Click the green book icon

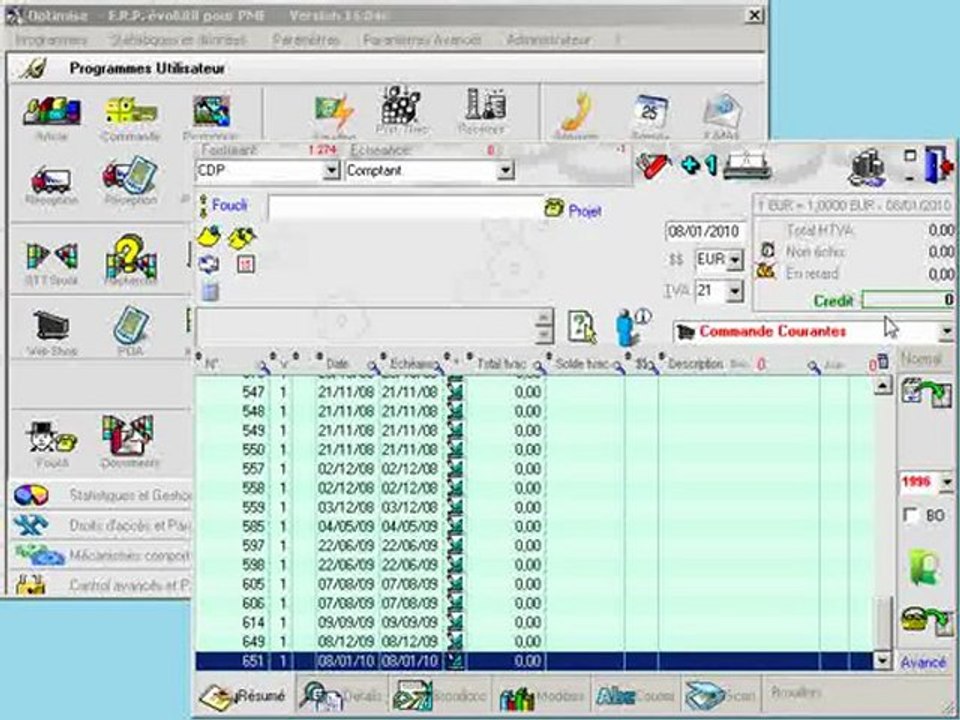924,567
